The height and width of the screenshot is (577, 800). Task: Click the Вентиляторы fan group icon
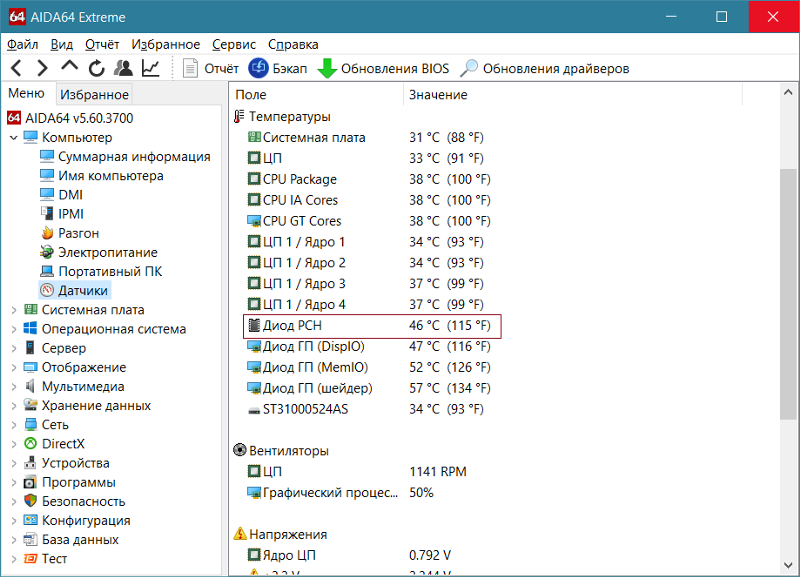[x=240, y=450]
